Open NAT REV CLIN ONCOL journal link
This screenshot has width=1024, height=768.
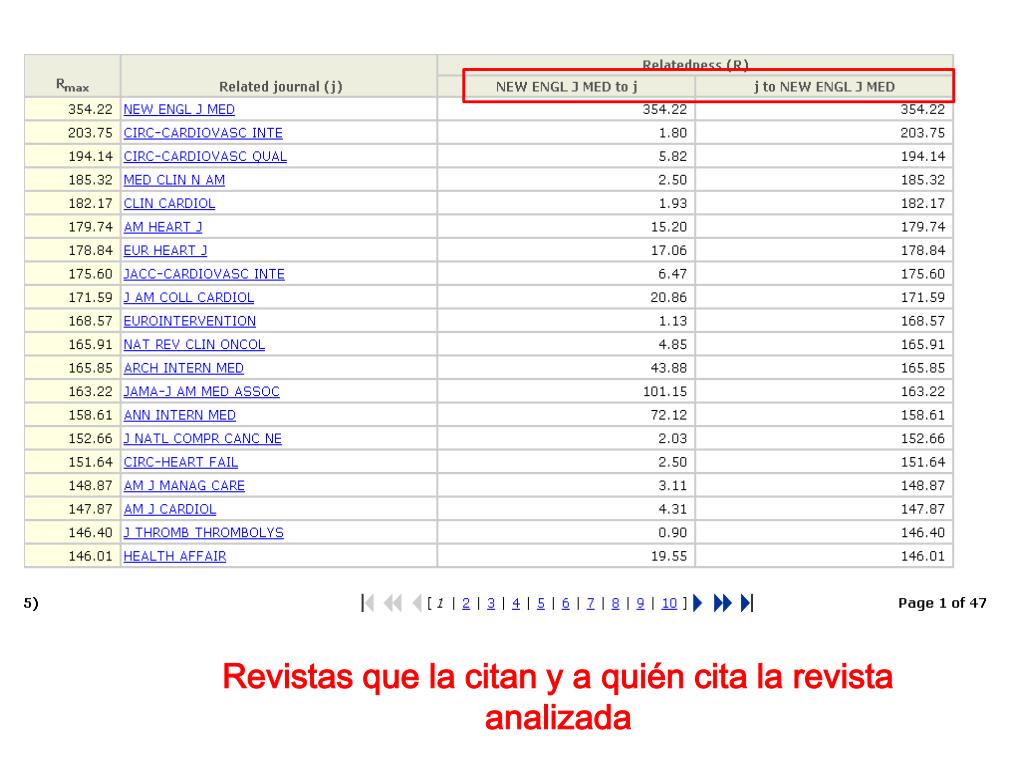[x=194, y=345]
